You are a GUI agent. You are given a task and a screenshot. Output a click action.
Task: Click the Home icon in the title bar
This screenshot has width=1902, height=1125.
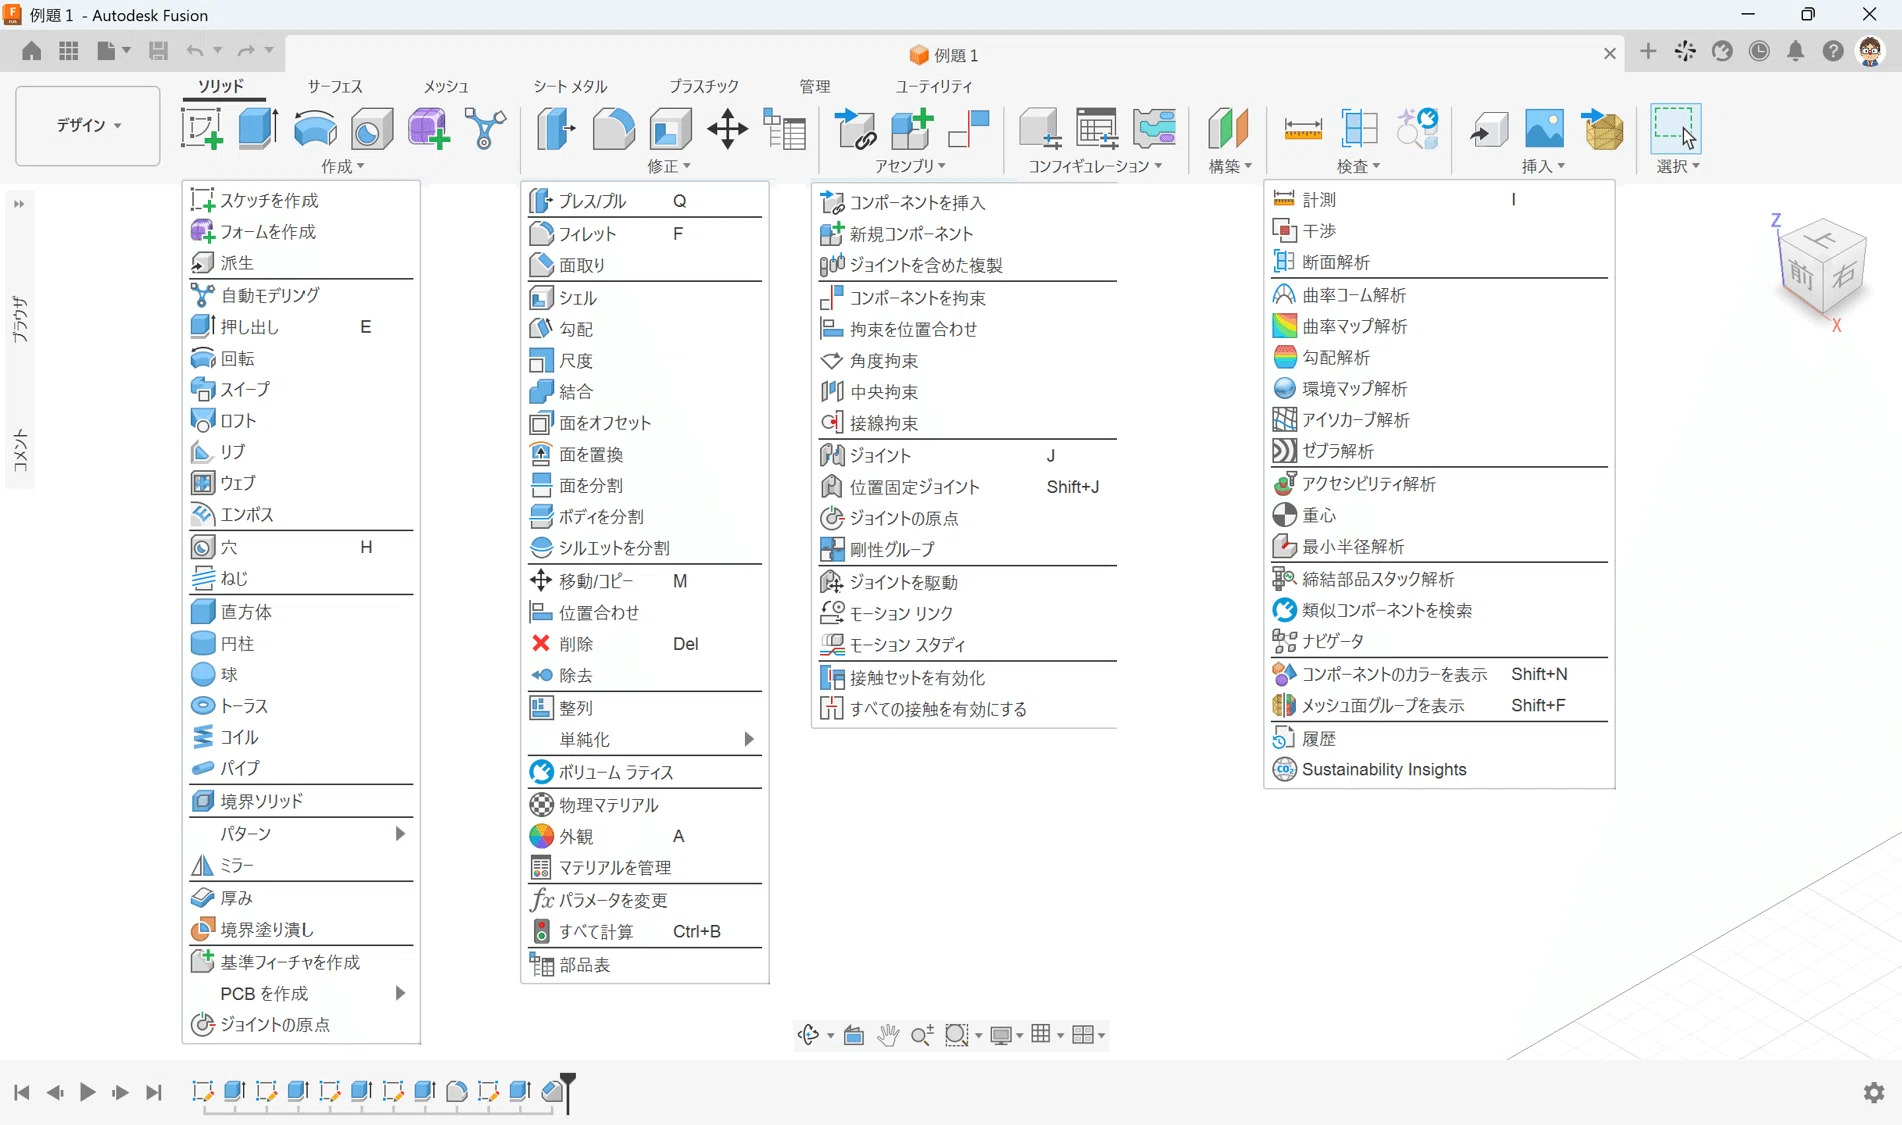[32, 51]
